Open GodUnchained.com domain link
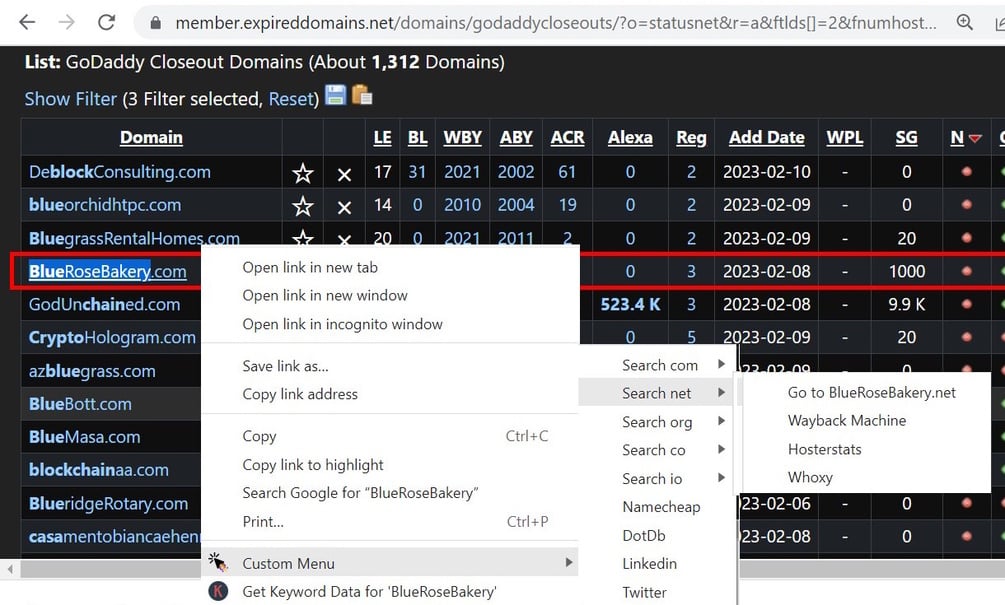This screenshot has width=1005, height=605. (104, 304)
